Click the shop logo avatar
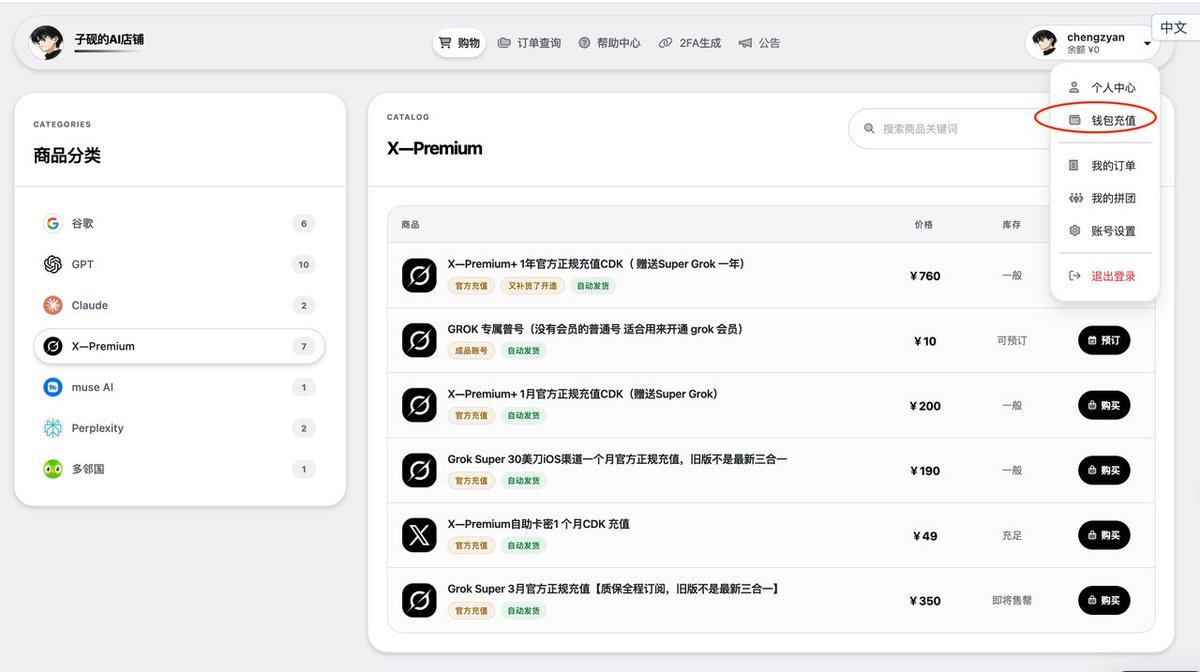The image size is (1200, 672). coord(46,43)
